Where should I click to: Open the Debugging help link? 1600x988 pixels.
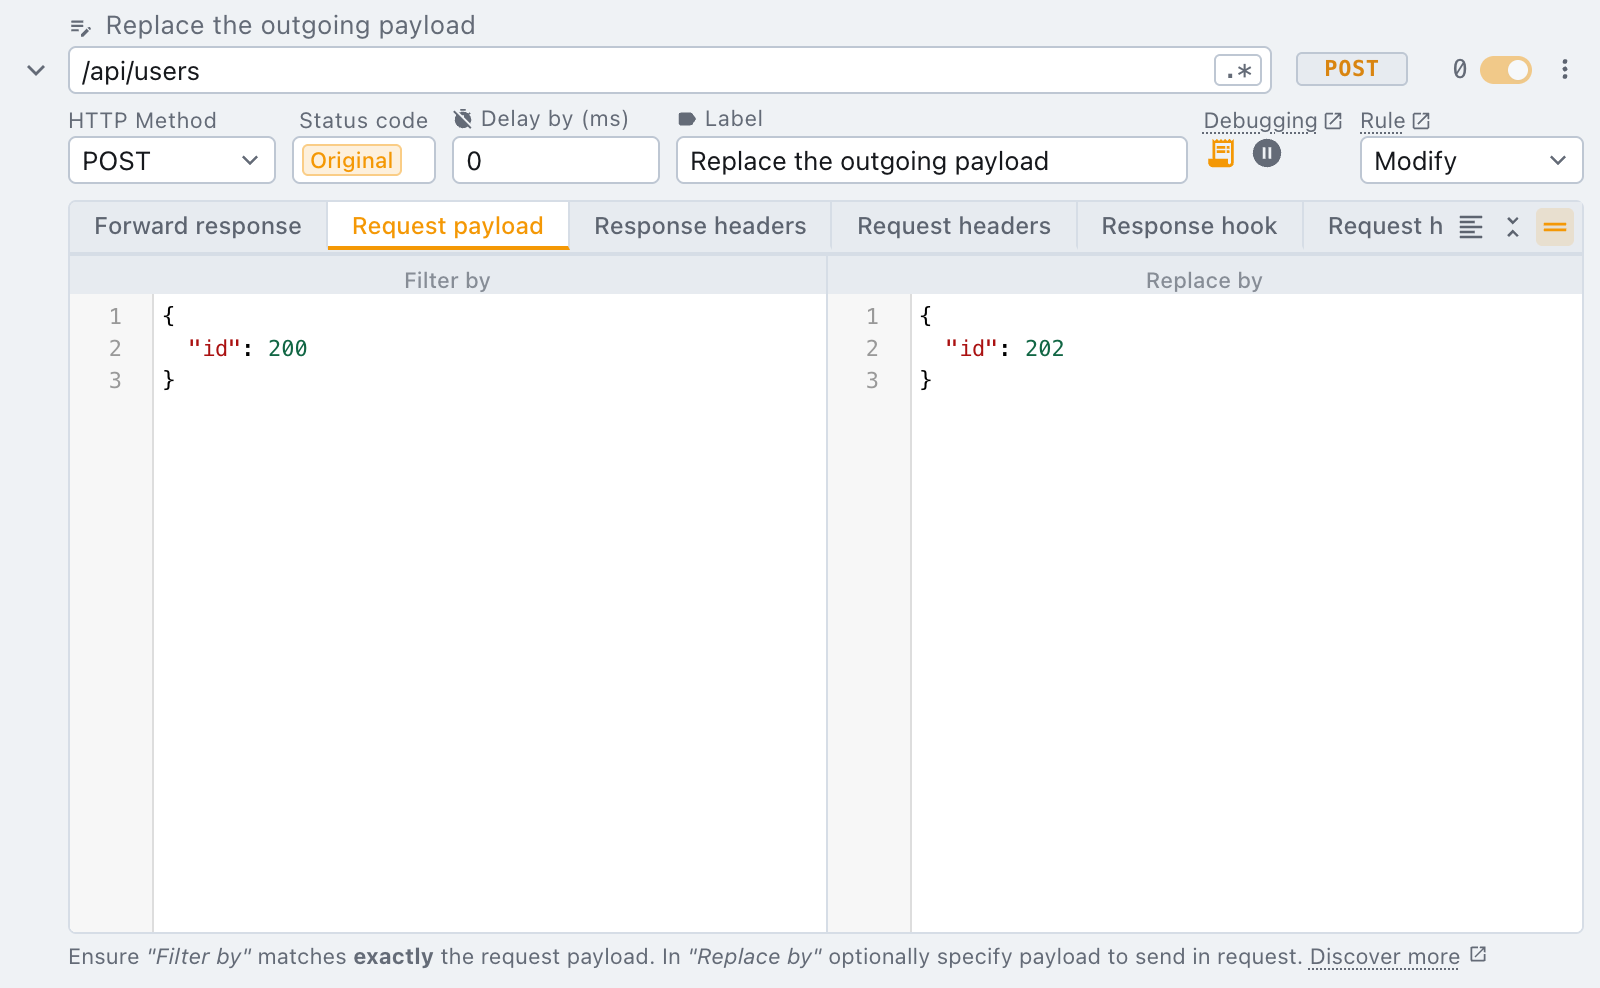(1272, 121)
